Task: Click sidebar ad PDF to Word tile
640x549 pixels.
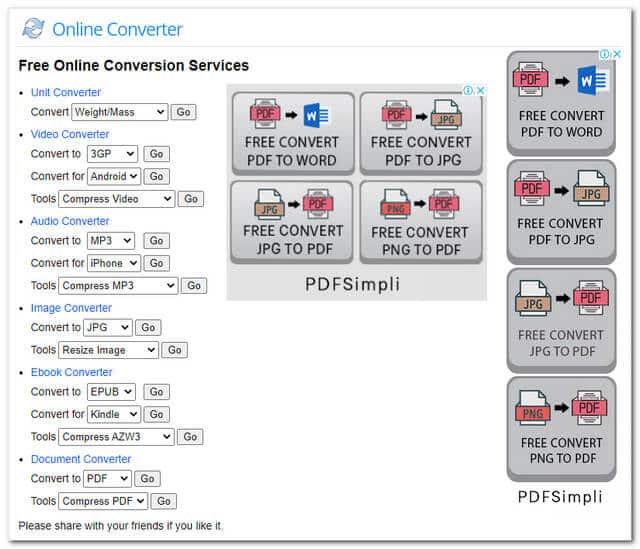Action: click(561, 103)
